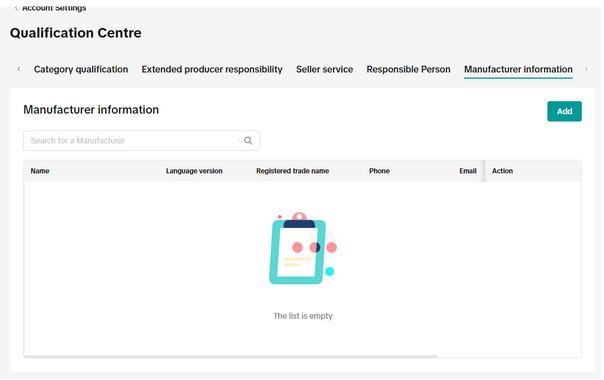Click the Qualification Centre heading
Viewport: 604px width, 380px height.
tap(76, 33)
